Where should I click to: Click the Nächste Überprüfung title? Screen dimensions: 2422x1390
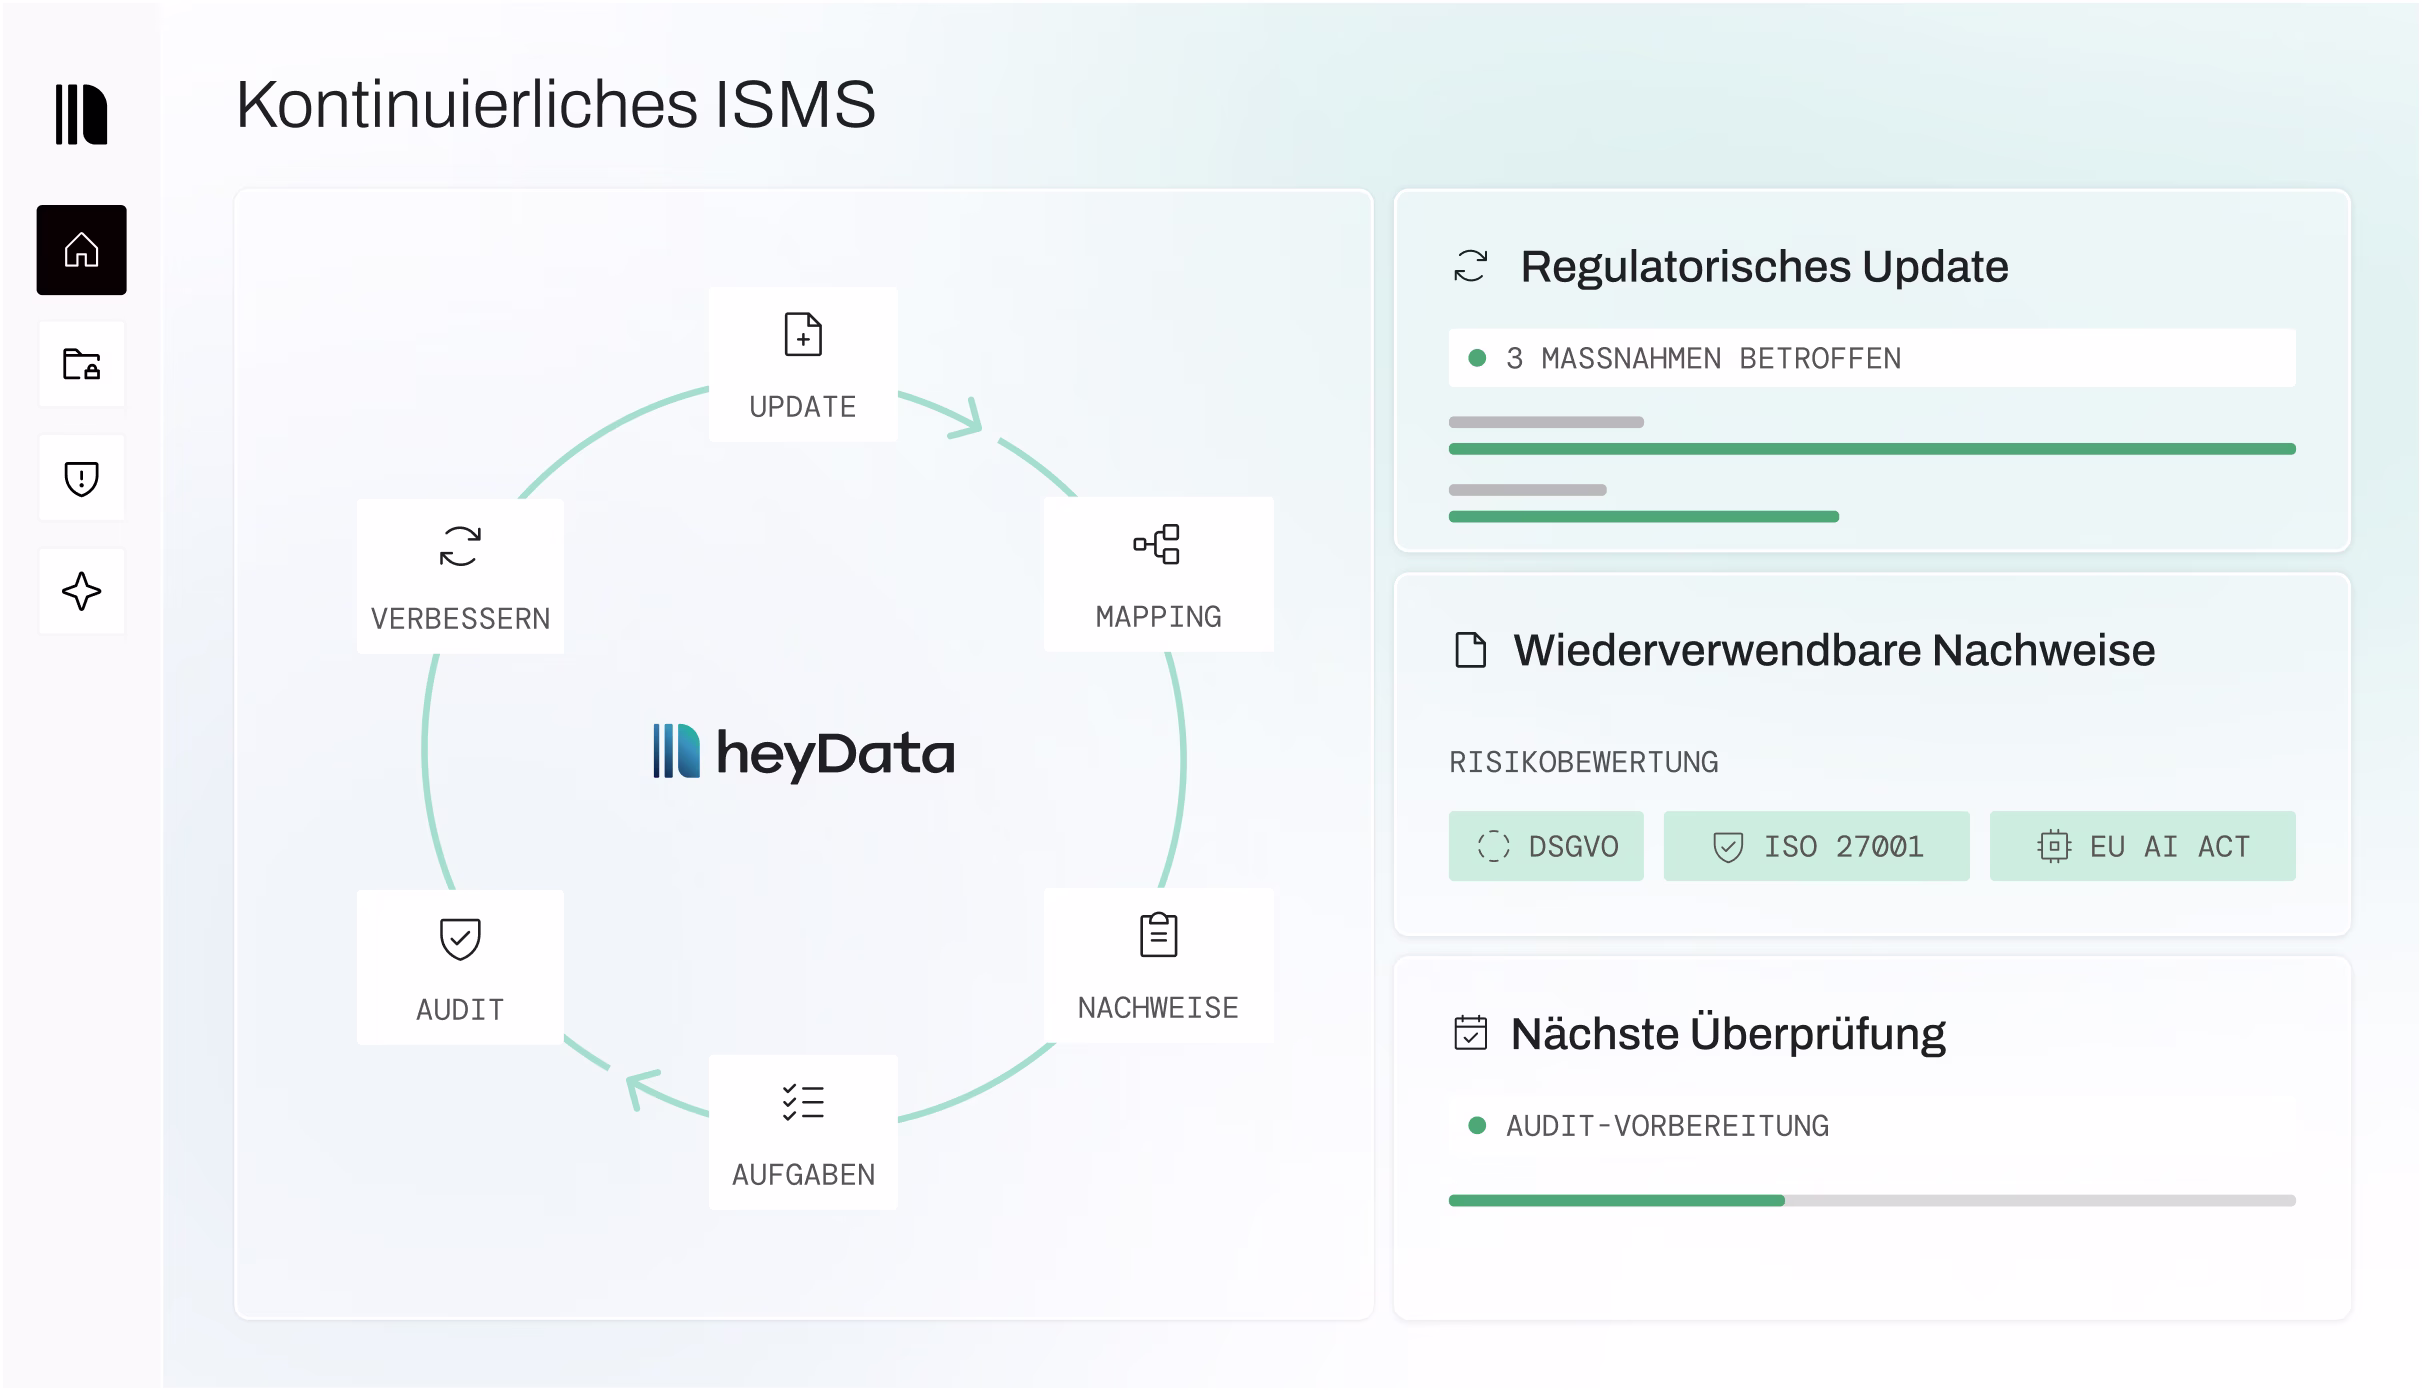(1728, 1034)
